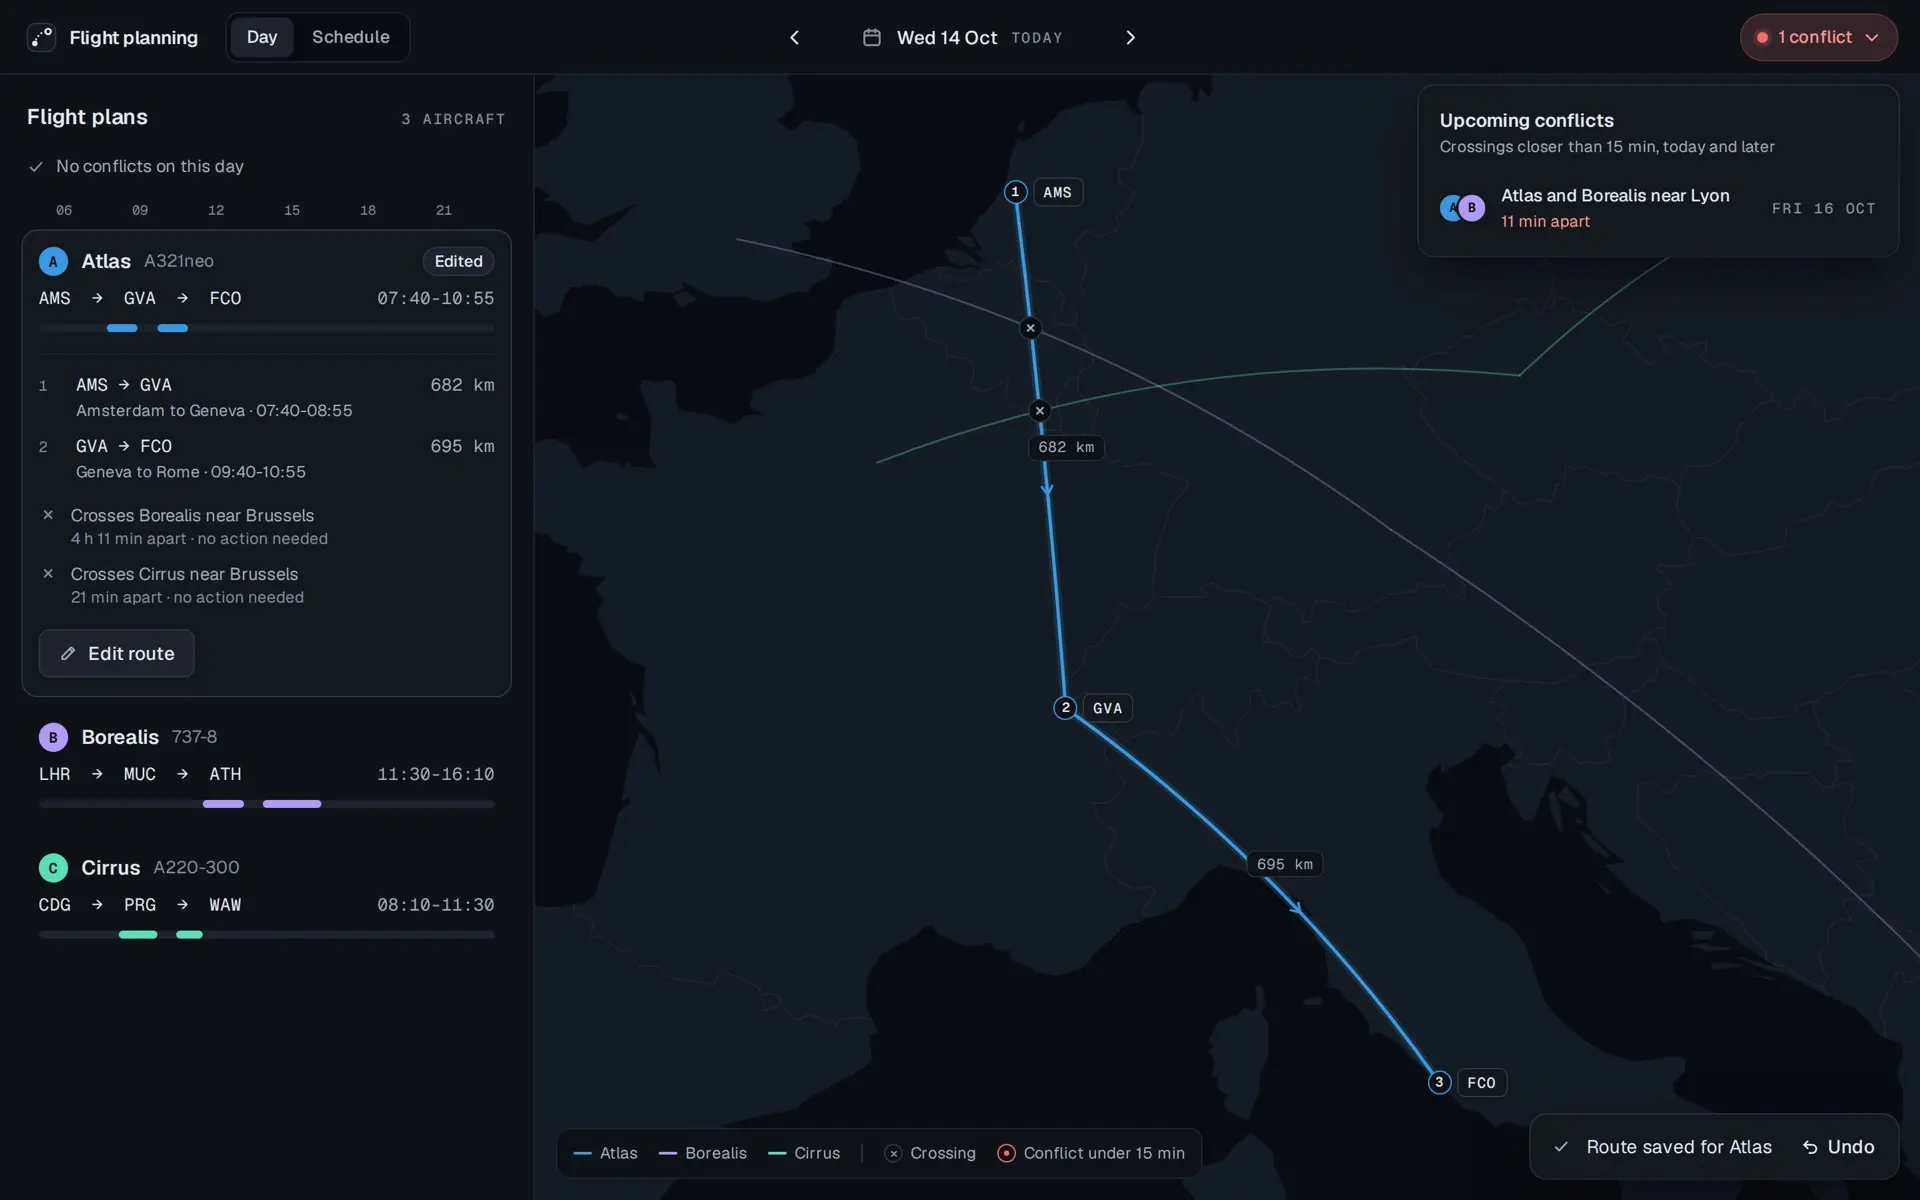1920x1200 pixels.
Task: Click the AMS airport label on map
Action: click(1057, 192)
